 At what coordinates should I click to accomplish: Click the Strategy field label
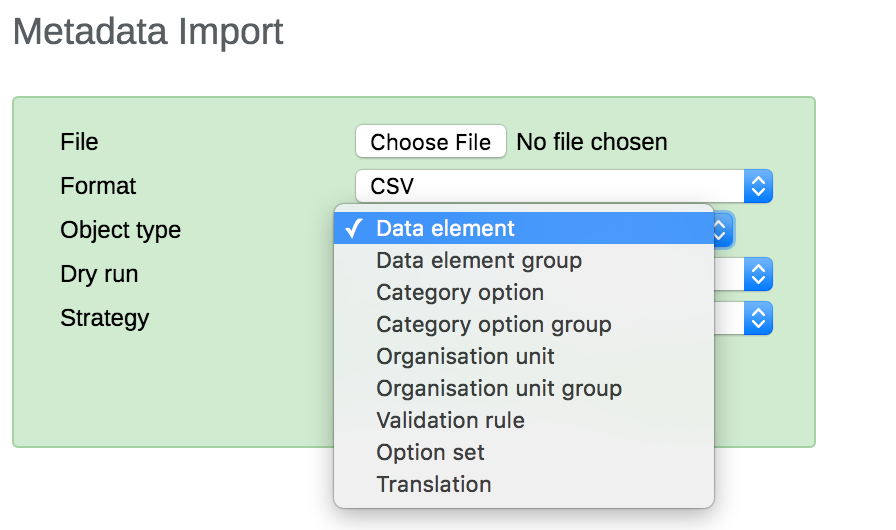coord(104,318)
